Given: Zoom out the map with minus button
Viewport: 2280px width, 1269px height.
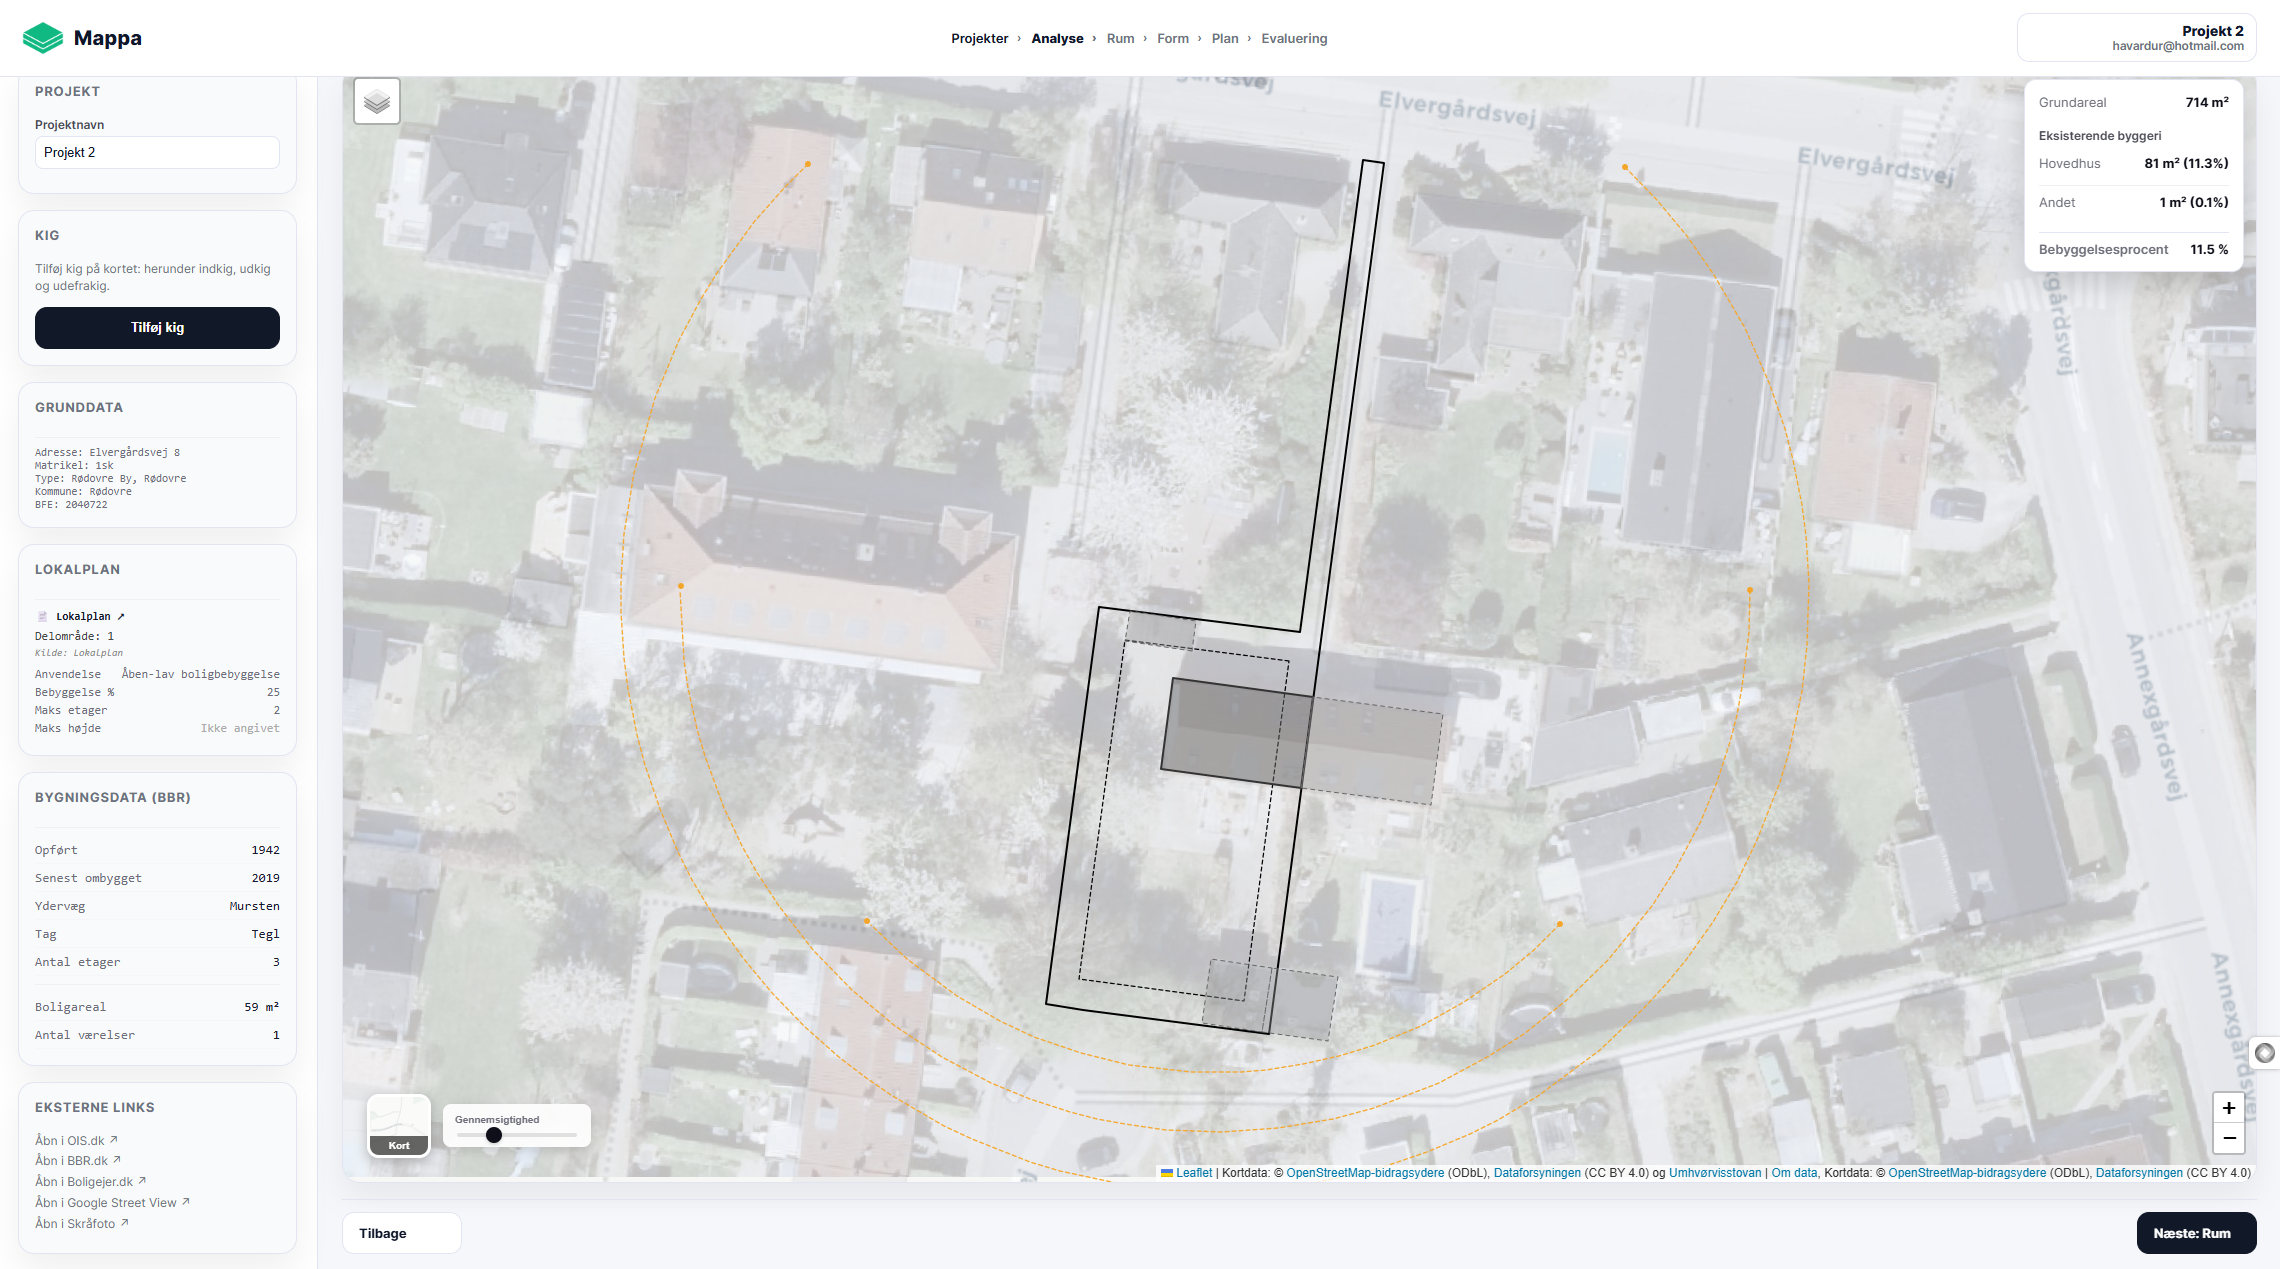Looking at the screenshot, I should pyautogui.click(x=2229, y=1138).
